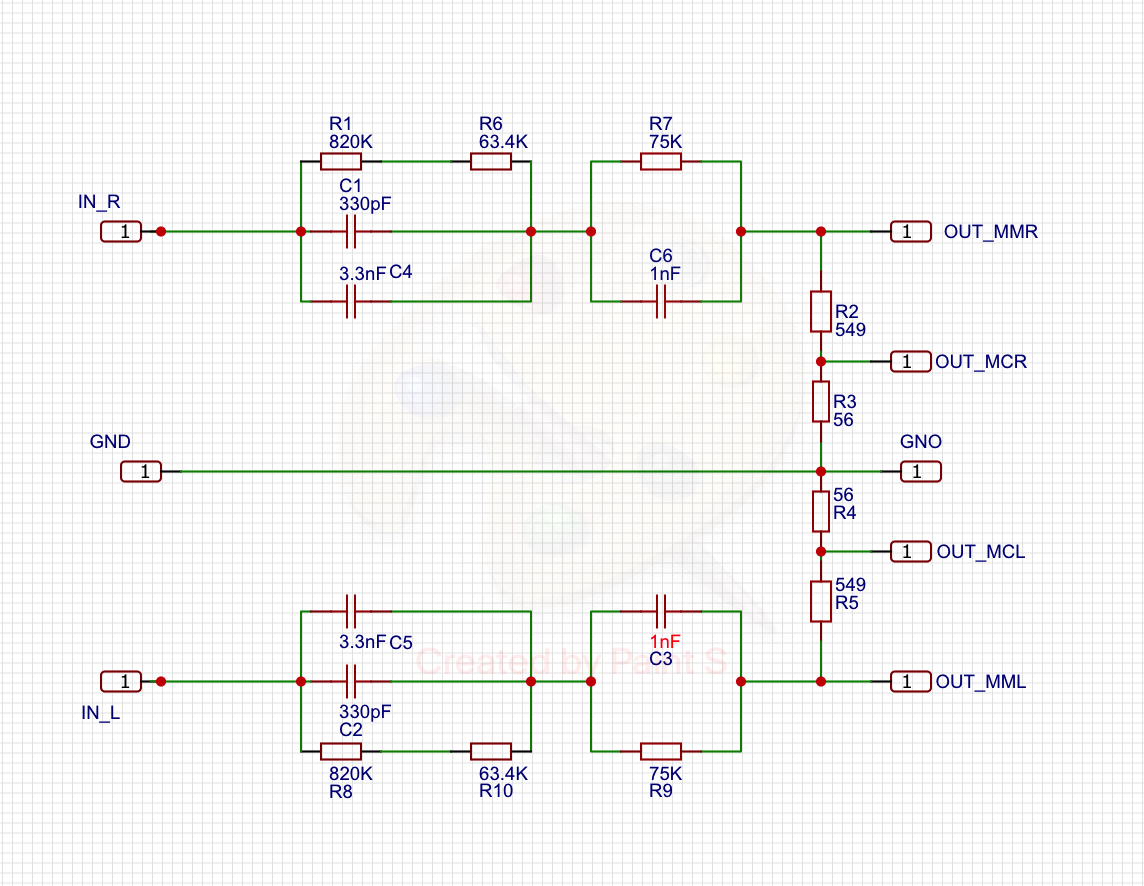
Task: Select the IN_R input connector pin
Action: [x=121, y=232]
